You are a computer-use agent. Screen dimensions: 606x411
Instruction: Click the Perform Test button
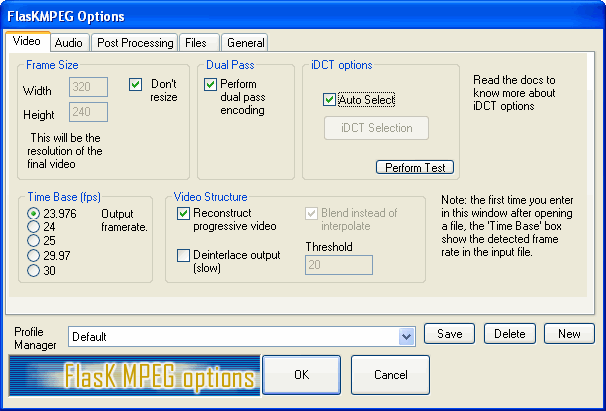click(414, 167)
